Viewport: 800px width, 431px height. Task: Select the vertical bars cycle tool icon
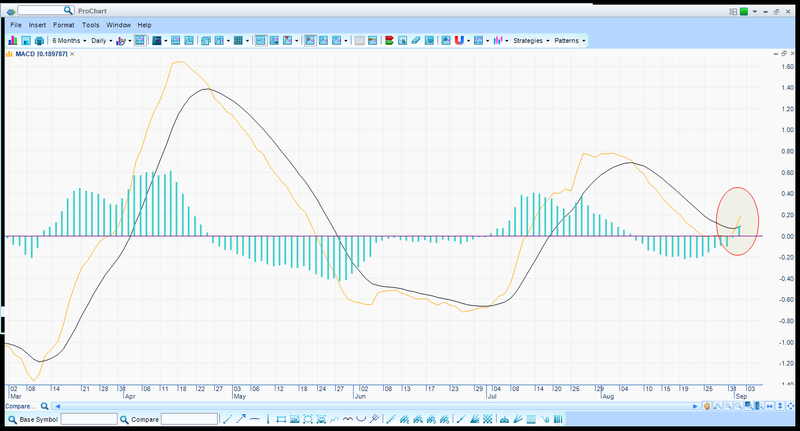pos(558,419)
